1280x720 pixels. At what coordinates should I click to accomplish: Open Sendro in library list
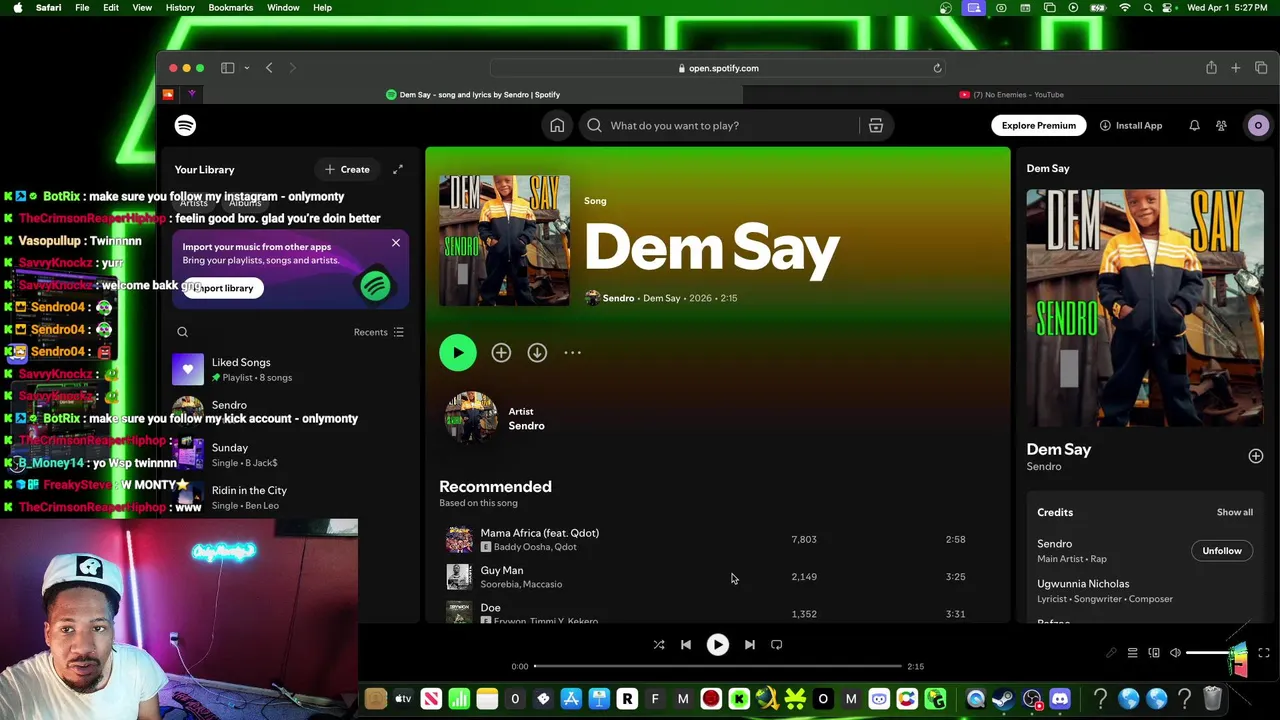tap(290, 410)
